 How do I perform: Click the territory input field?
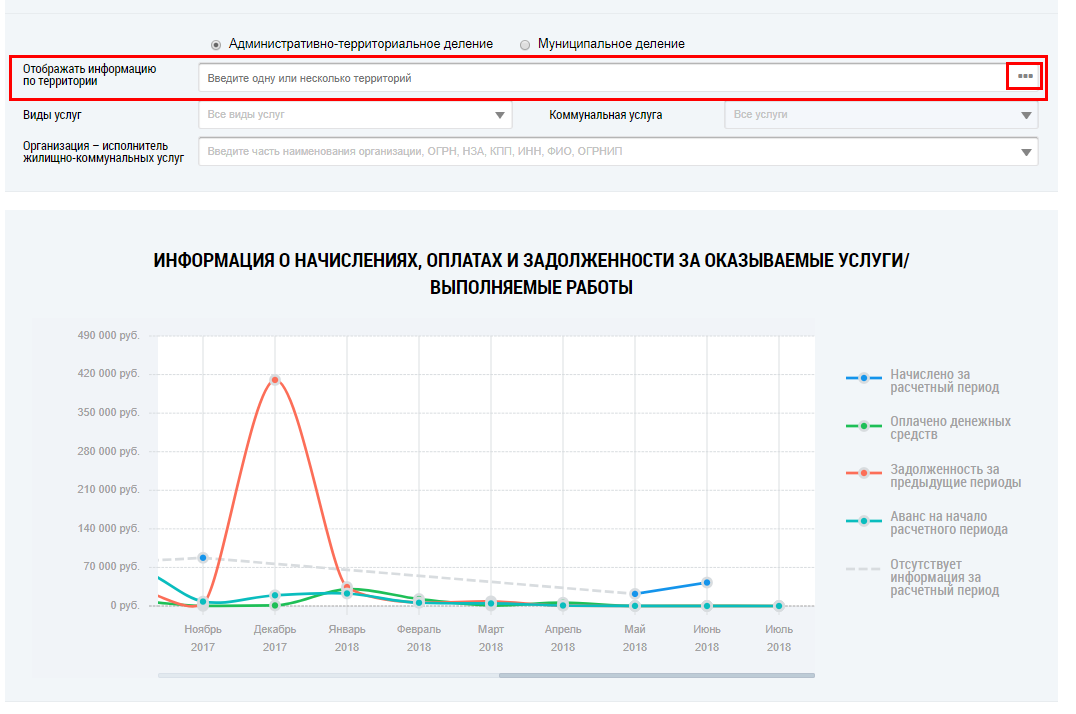point(600,77)
